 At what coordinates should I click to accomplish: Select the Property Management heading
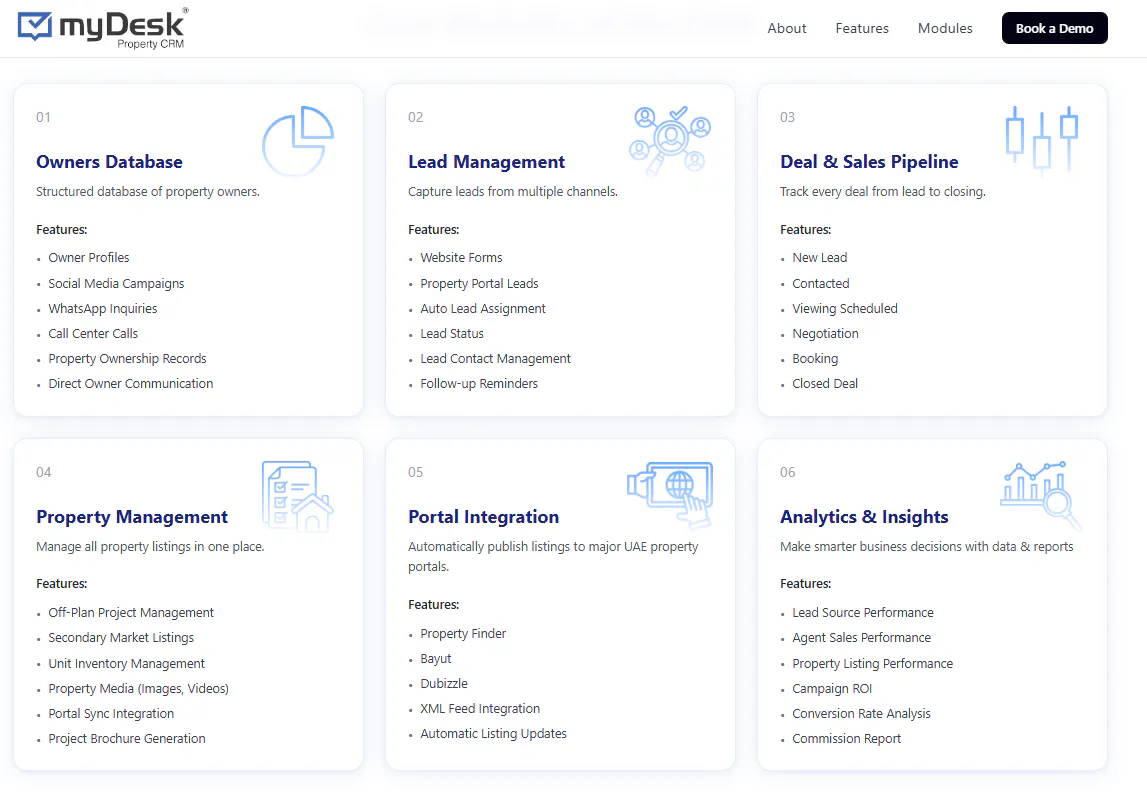coord(132,517)
